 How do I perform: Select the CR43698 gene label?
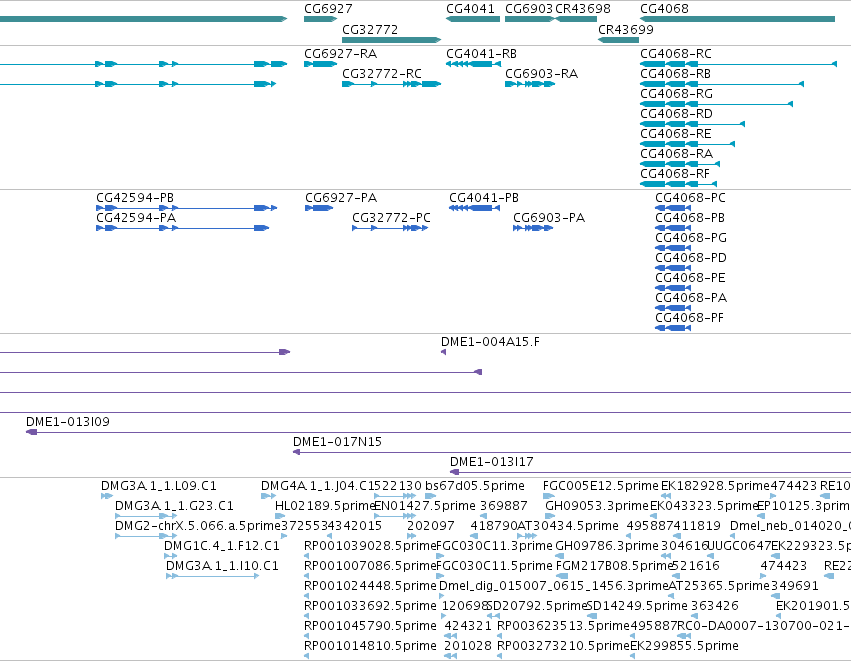click(x=583, y=9)
